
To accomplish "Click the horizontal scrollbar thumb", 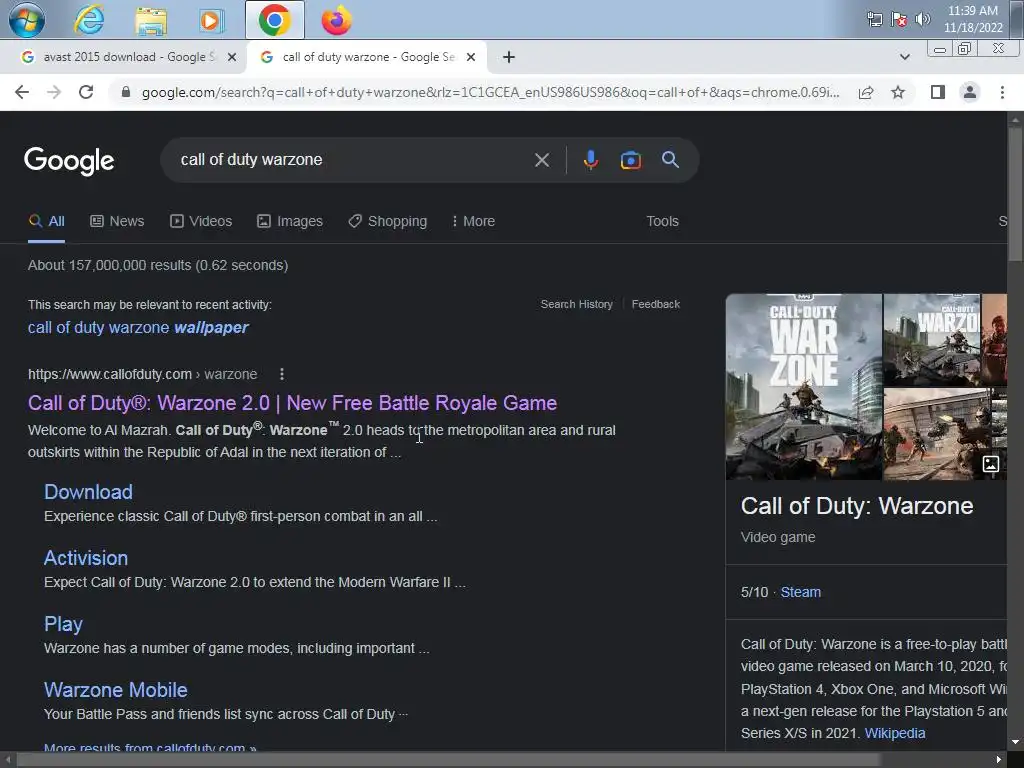I will 448,760.
